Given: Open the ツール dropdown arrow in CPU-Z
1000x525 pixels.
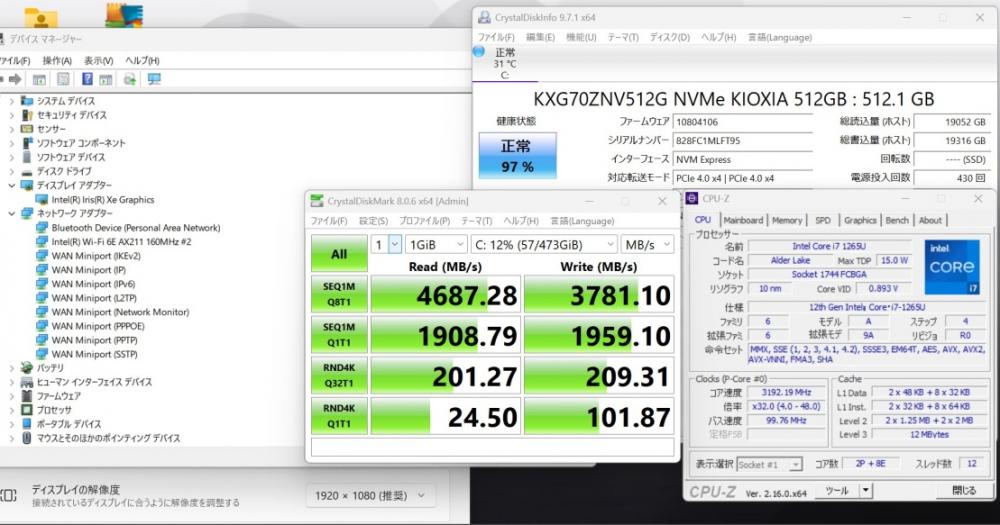Looking at the screenshot, I should (865, 491).
